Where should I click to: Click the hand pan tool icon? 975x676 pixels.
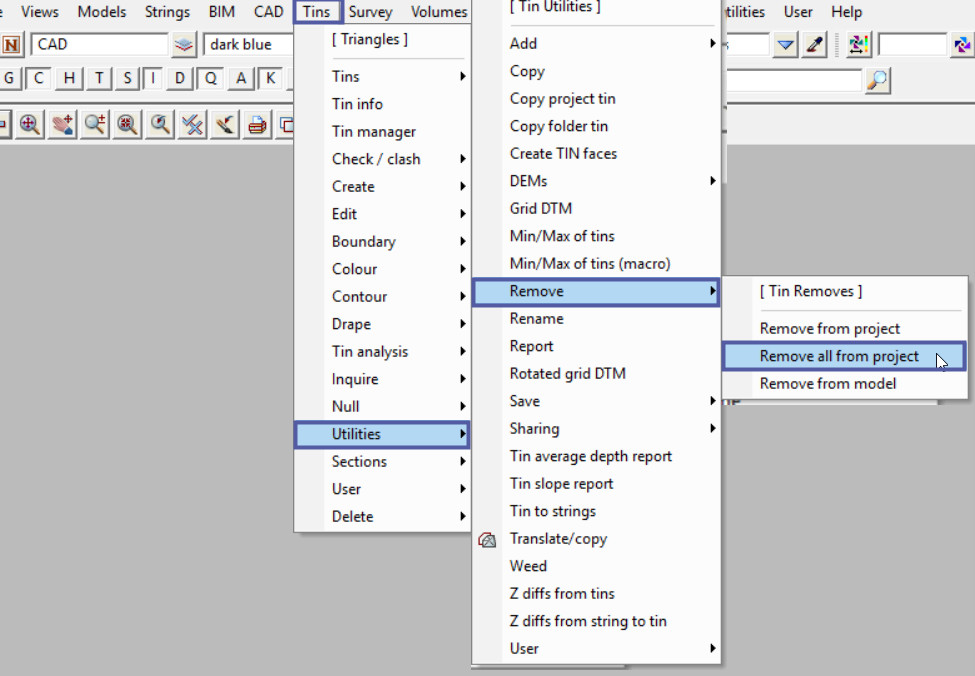(62, 125)
